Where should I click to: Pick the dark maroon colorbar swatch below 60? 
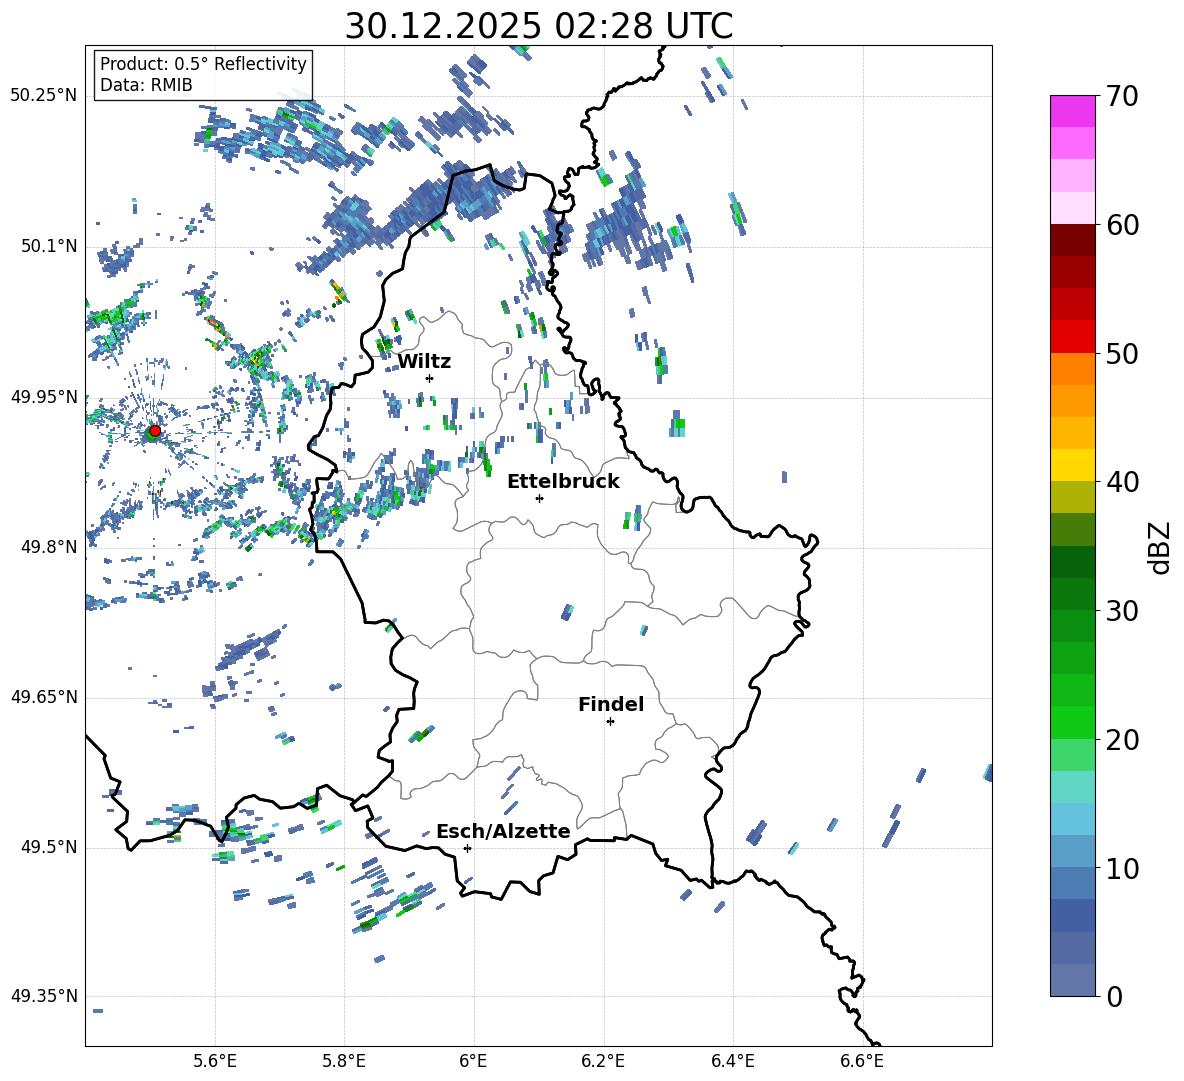(x=1072, y=240)
